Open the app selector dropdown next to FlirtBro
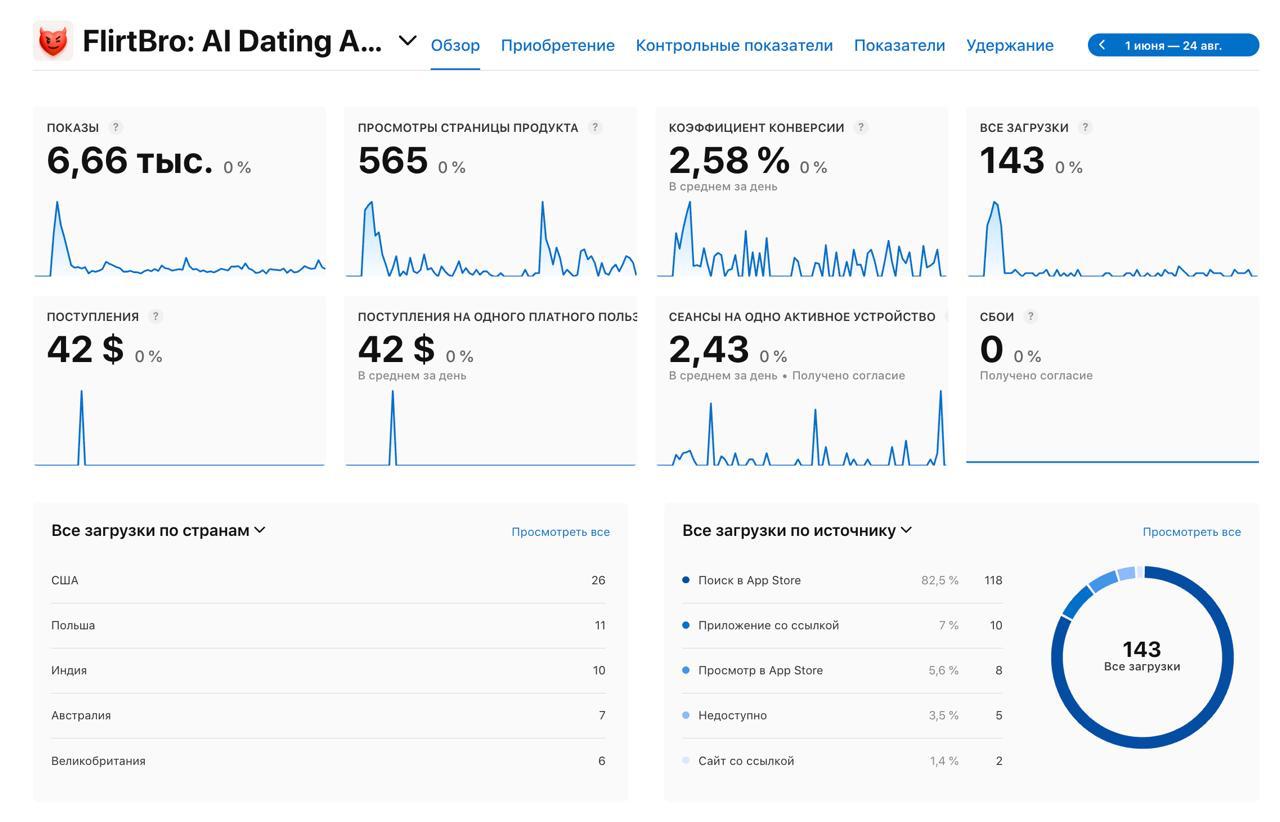Screen dimensions: 1280x822 point(406,41)
